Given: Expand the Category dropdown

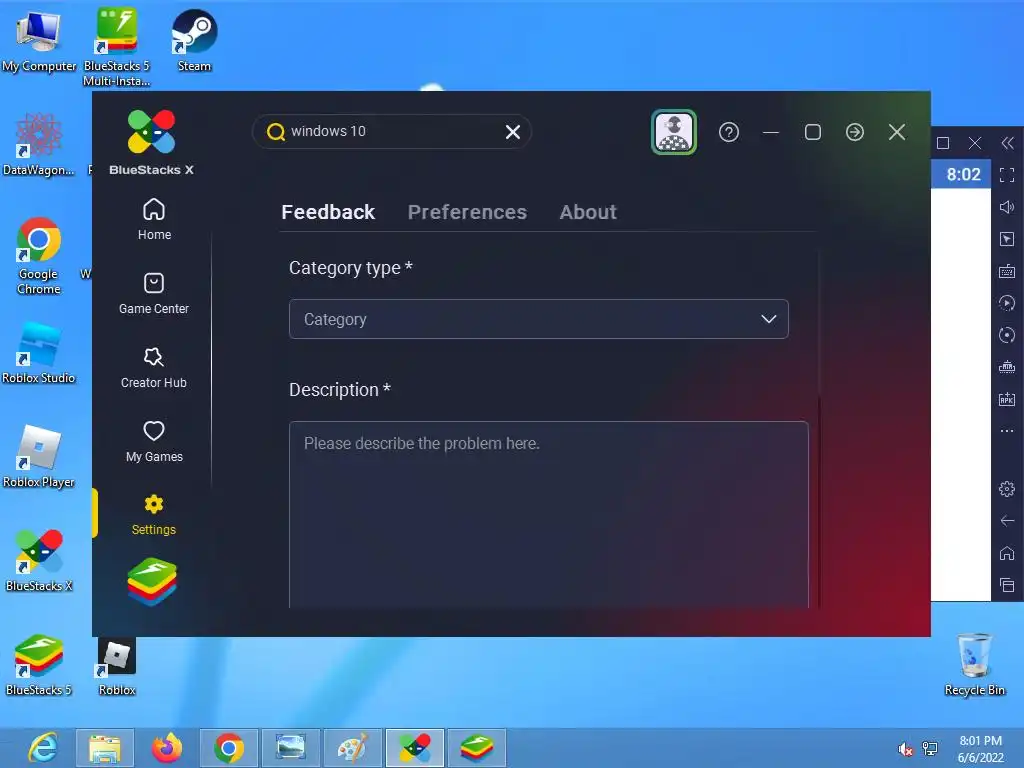Looking at the screenshot, I should pyautogui.click(x=539, y=319).
